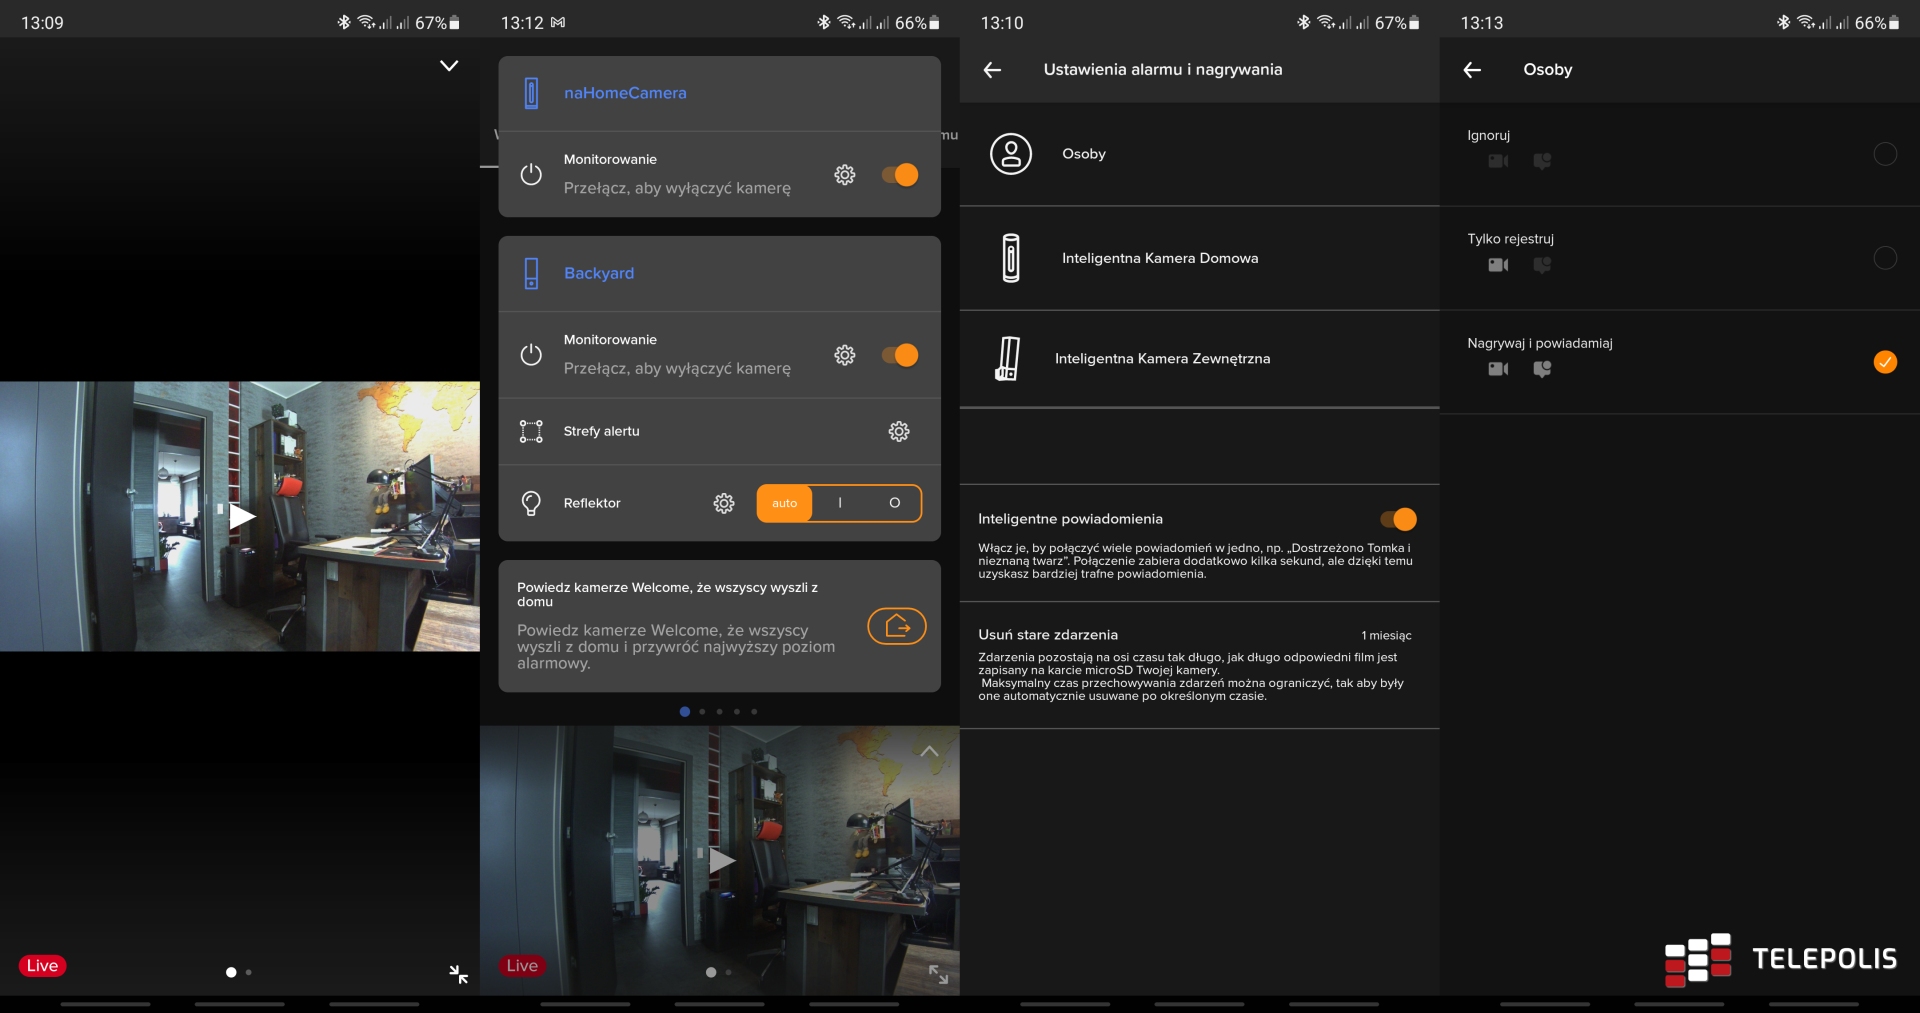Expand the panel above the live preview

929,751
